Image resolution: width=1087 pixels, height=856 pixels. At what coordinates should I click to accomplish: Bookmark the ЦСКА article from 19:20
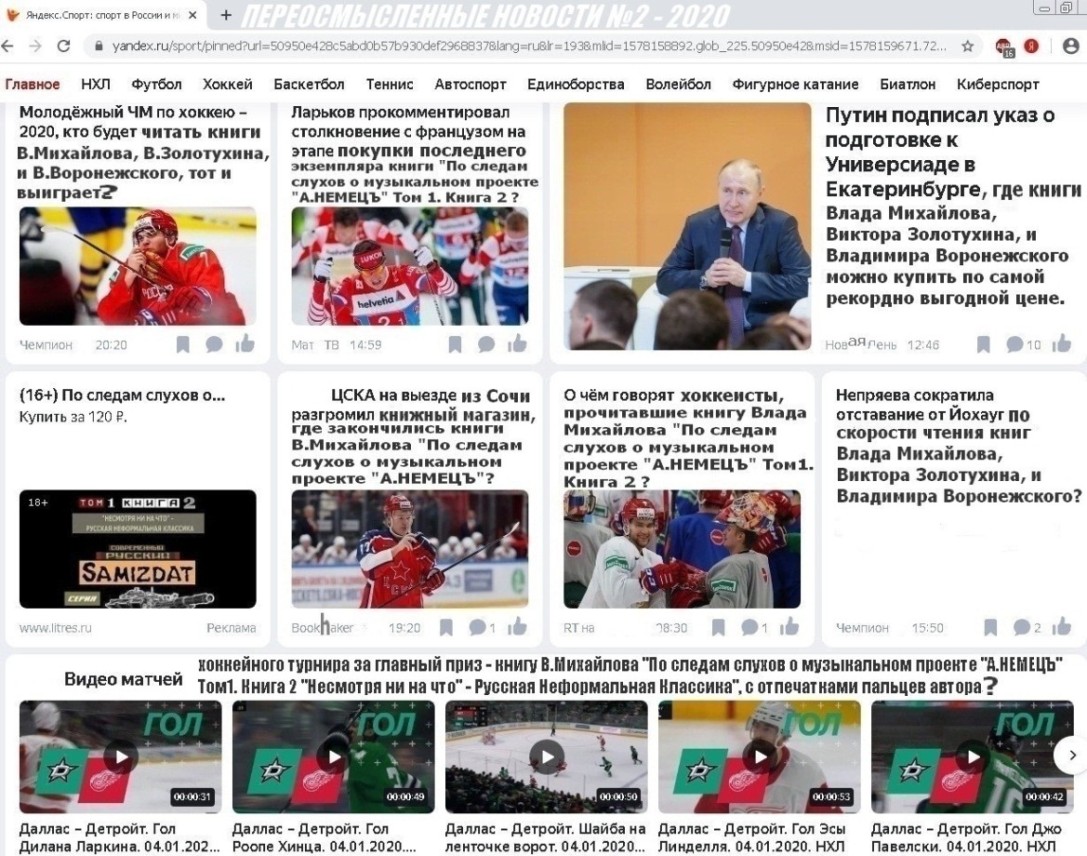[446, 628]
